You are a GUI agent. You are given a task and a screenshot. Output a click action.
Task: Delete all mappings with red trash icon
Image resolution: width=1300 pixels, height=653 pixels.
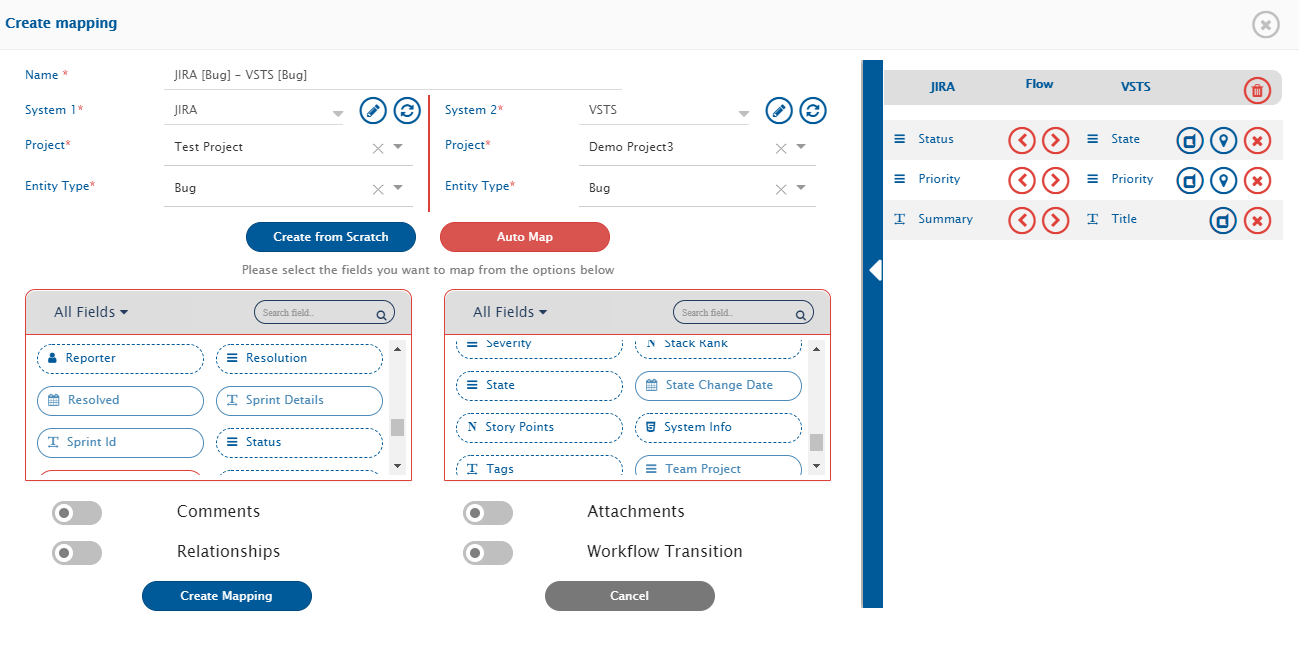coord(1257,90)
